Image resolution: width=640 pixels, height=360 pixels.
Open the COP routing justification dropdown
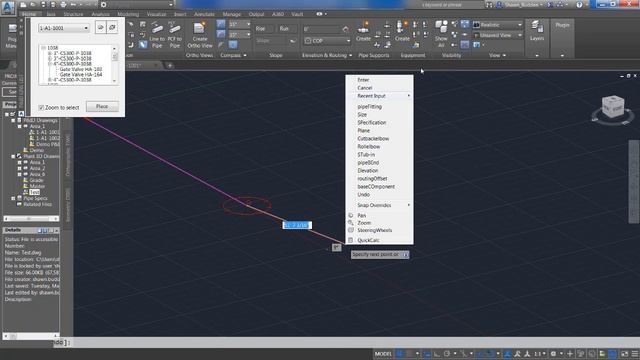pos(327,41)
